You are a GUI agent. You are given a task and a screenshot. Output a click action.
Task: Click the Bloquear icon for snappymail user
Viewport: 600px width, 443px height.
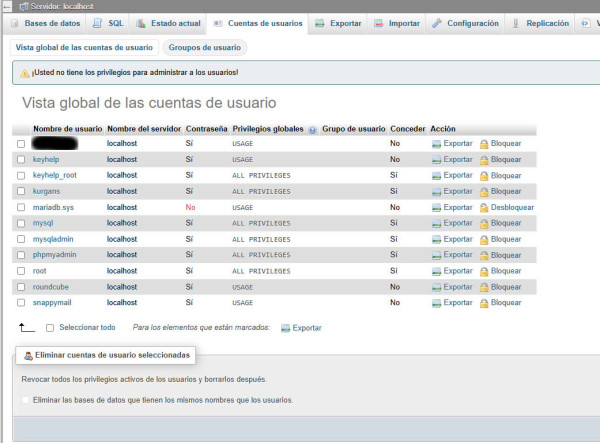point(484,303)
